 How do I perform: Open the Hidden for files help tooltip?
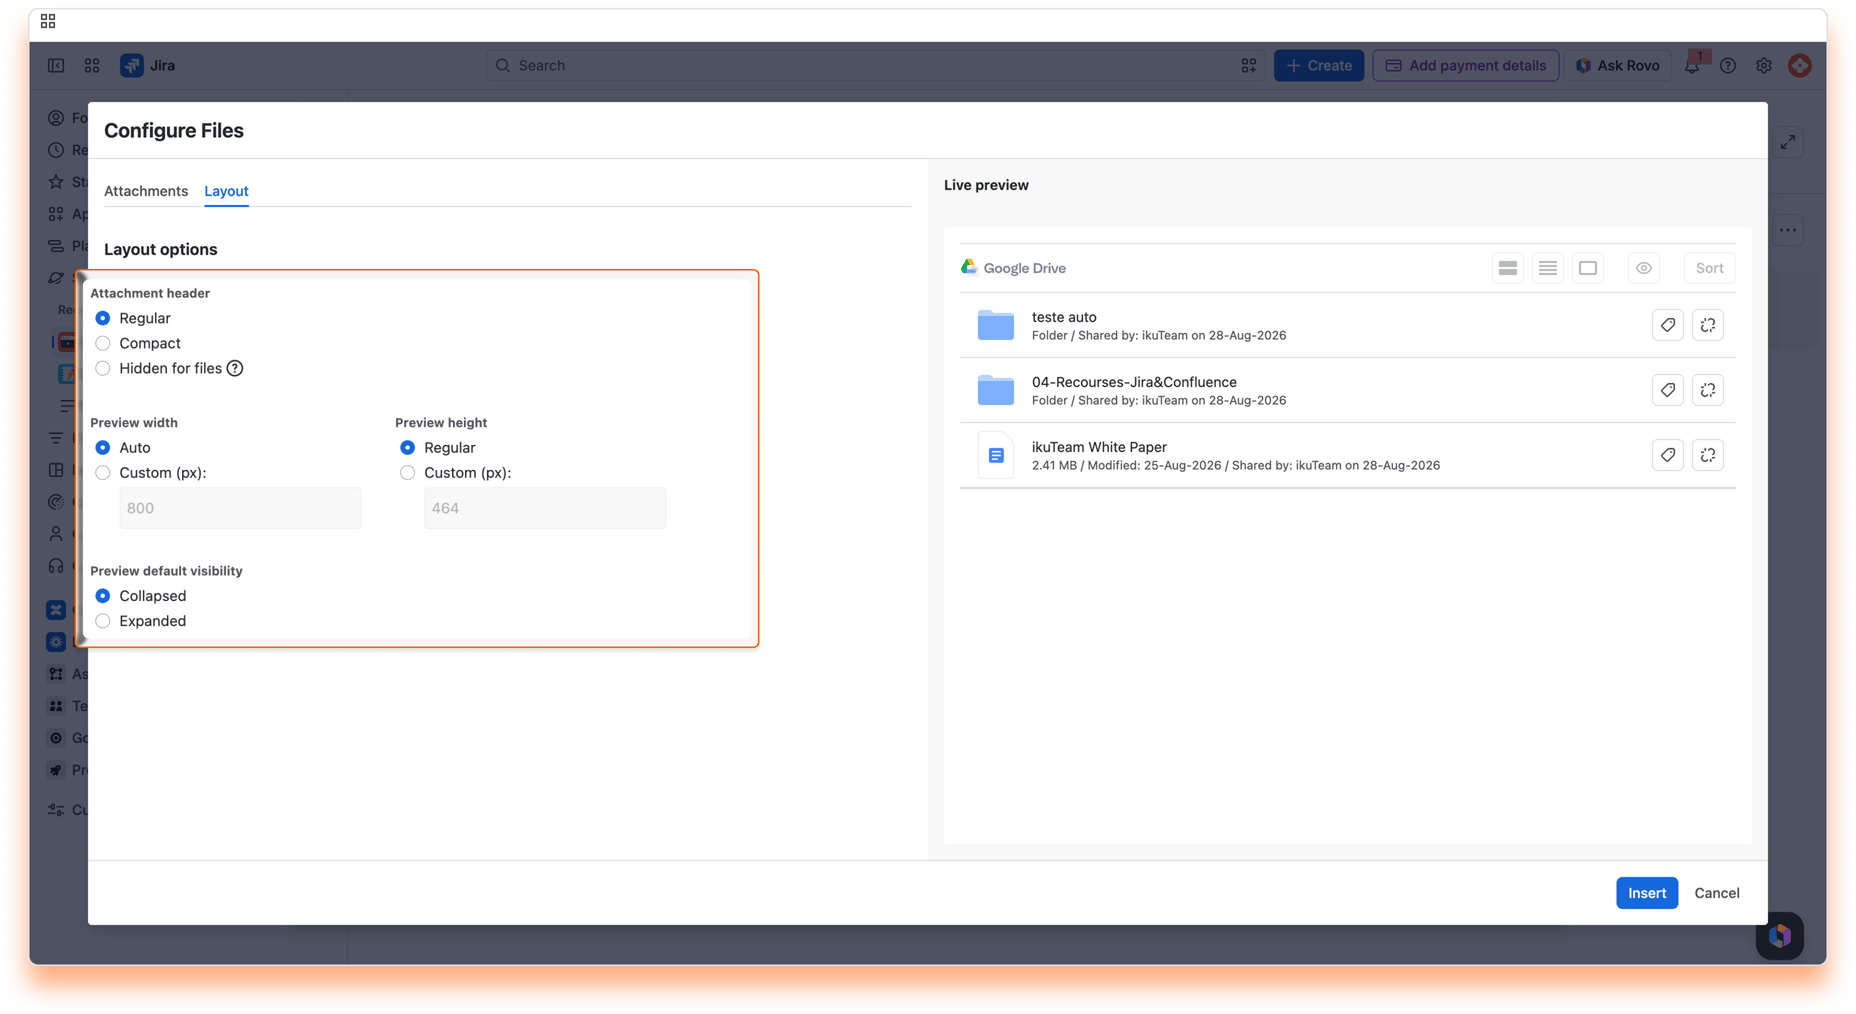click(235, 368)
